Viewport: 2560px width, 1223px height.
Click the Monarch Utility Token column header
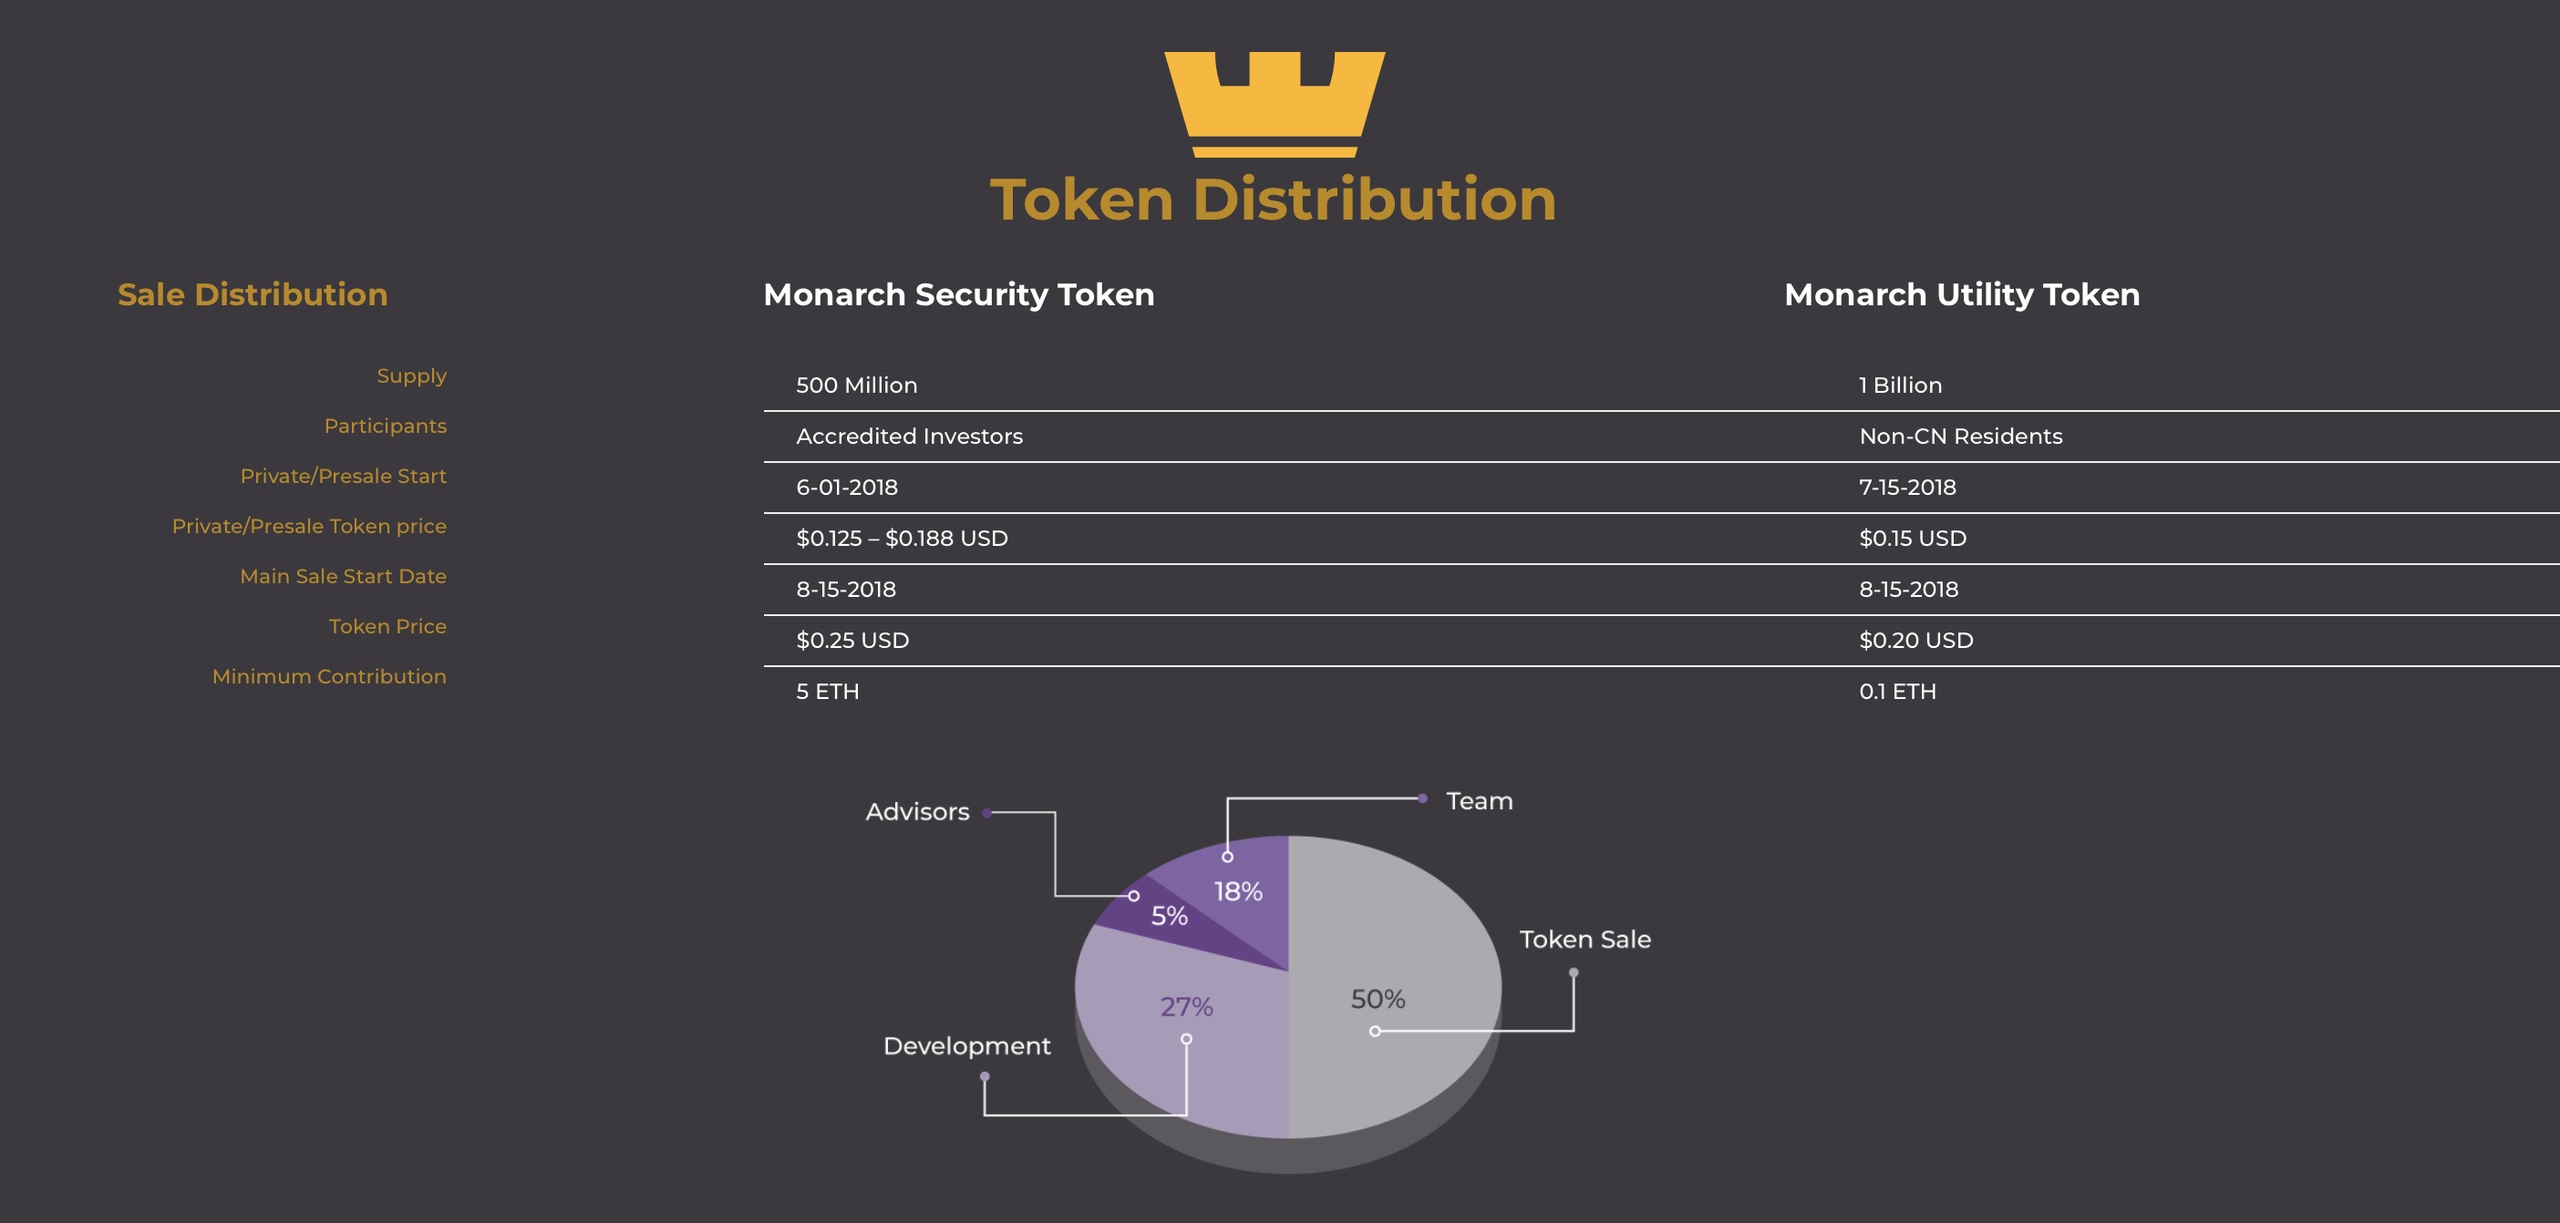1961,294
